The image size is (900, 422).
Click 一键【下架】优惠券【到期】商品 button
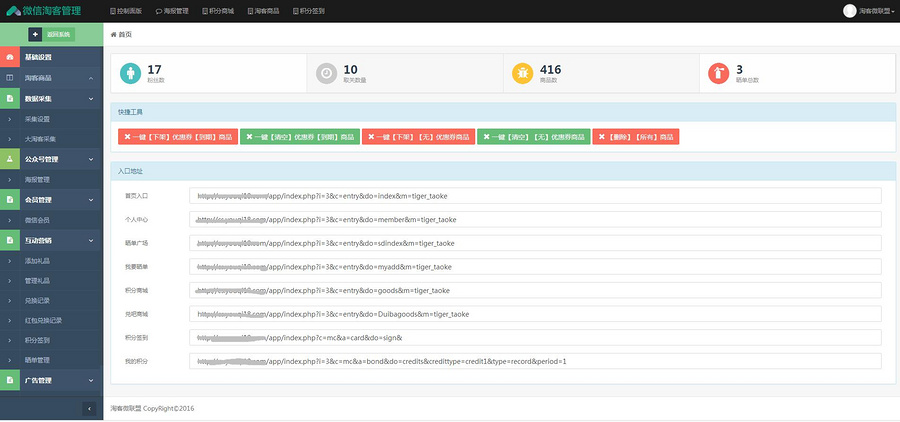point(178,137)
